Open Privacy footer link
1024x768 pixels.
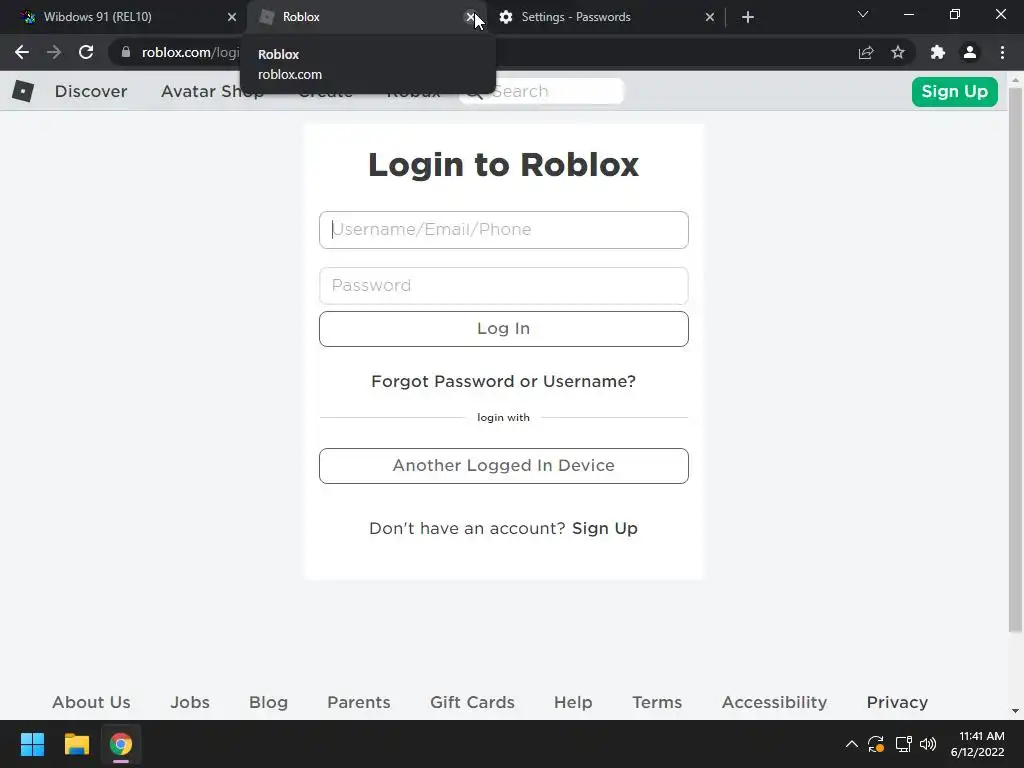(x=897, y=702)
